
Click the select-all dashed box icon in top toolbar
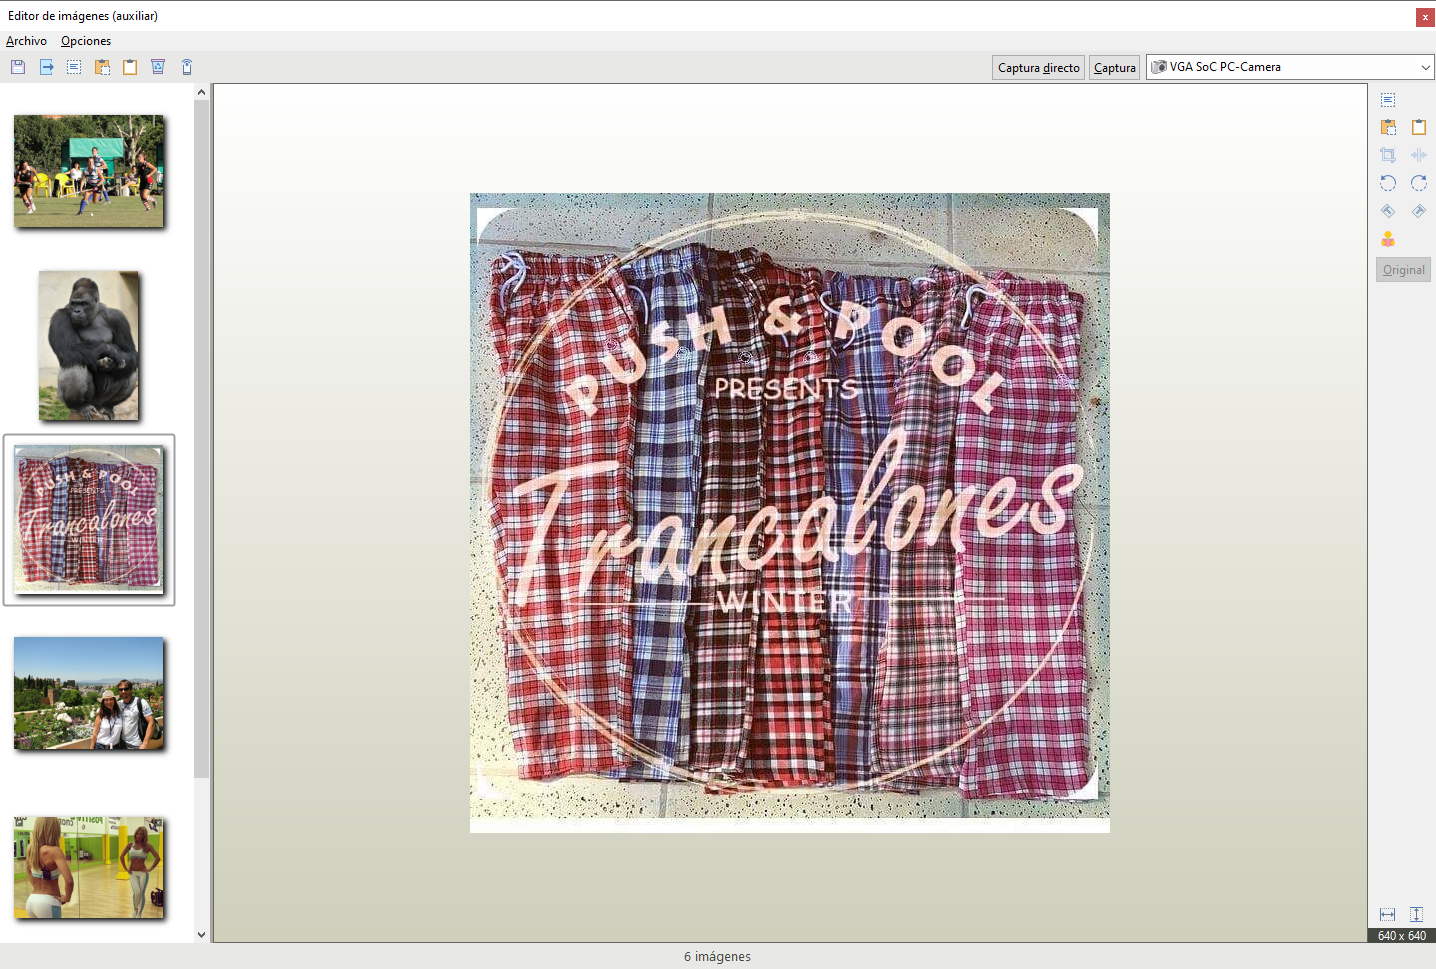(x=74, y=67)
